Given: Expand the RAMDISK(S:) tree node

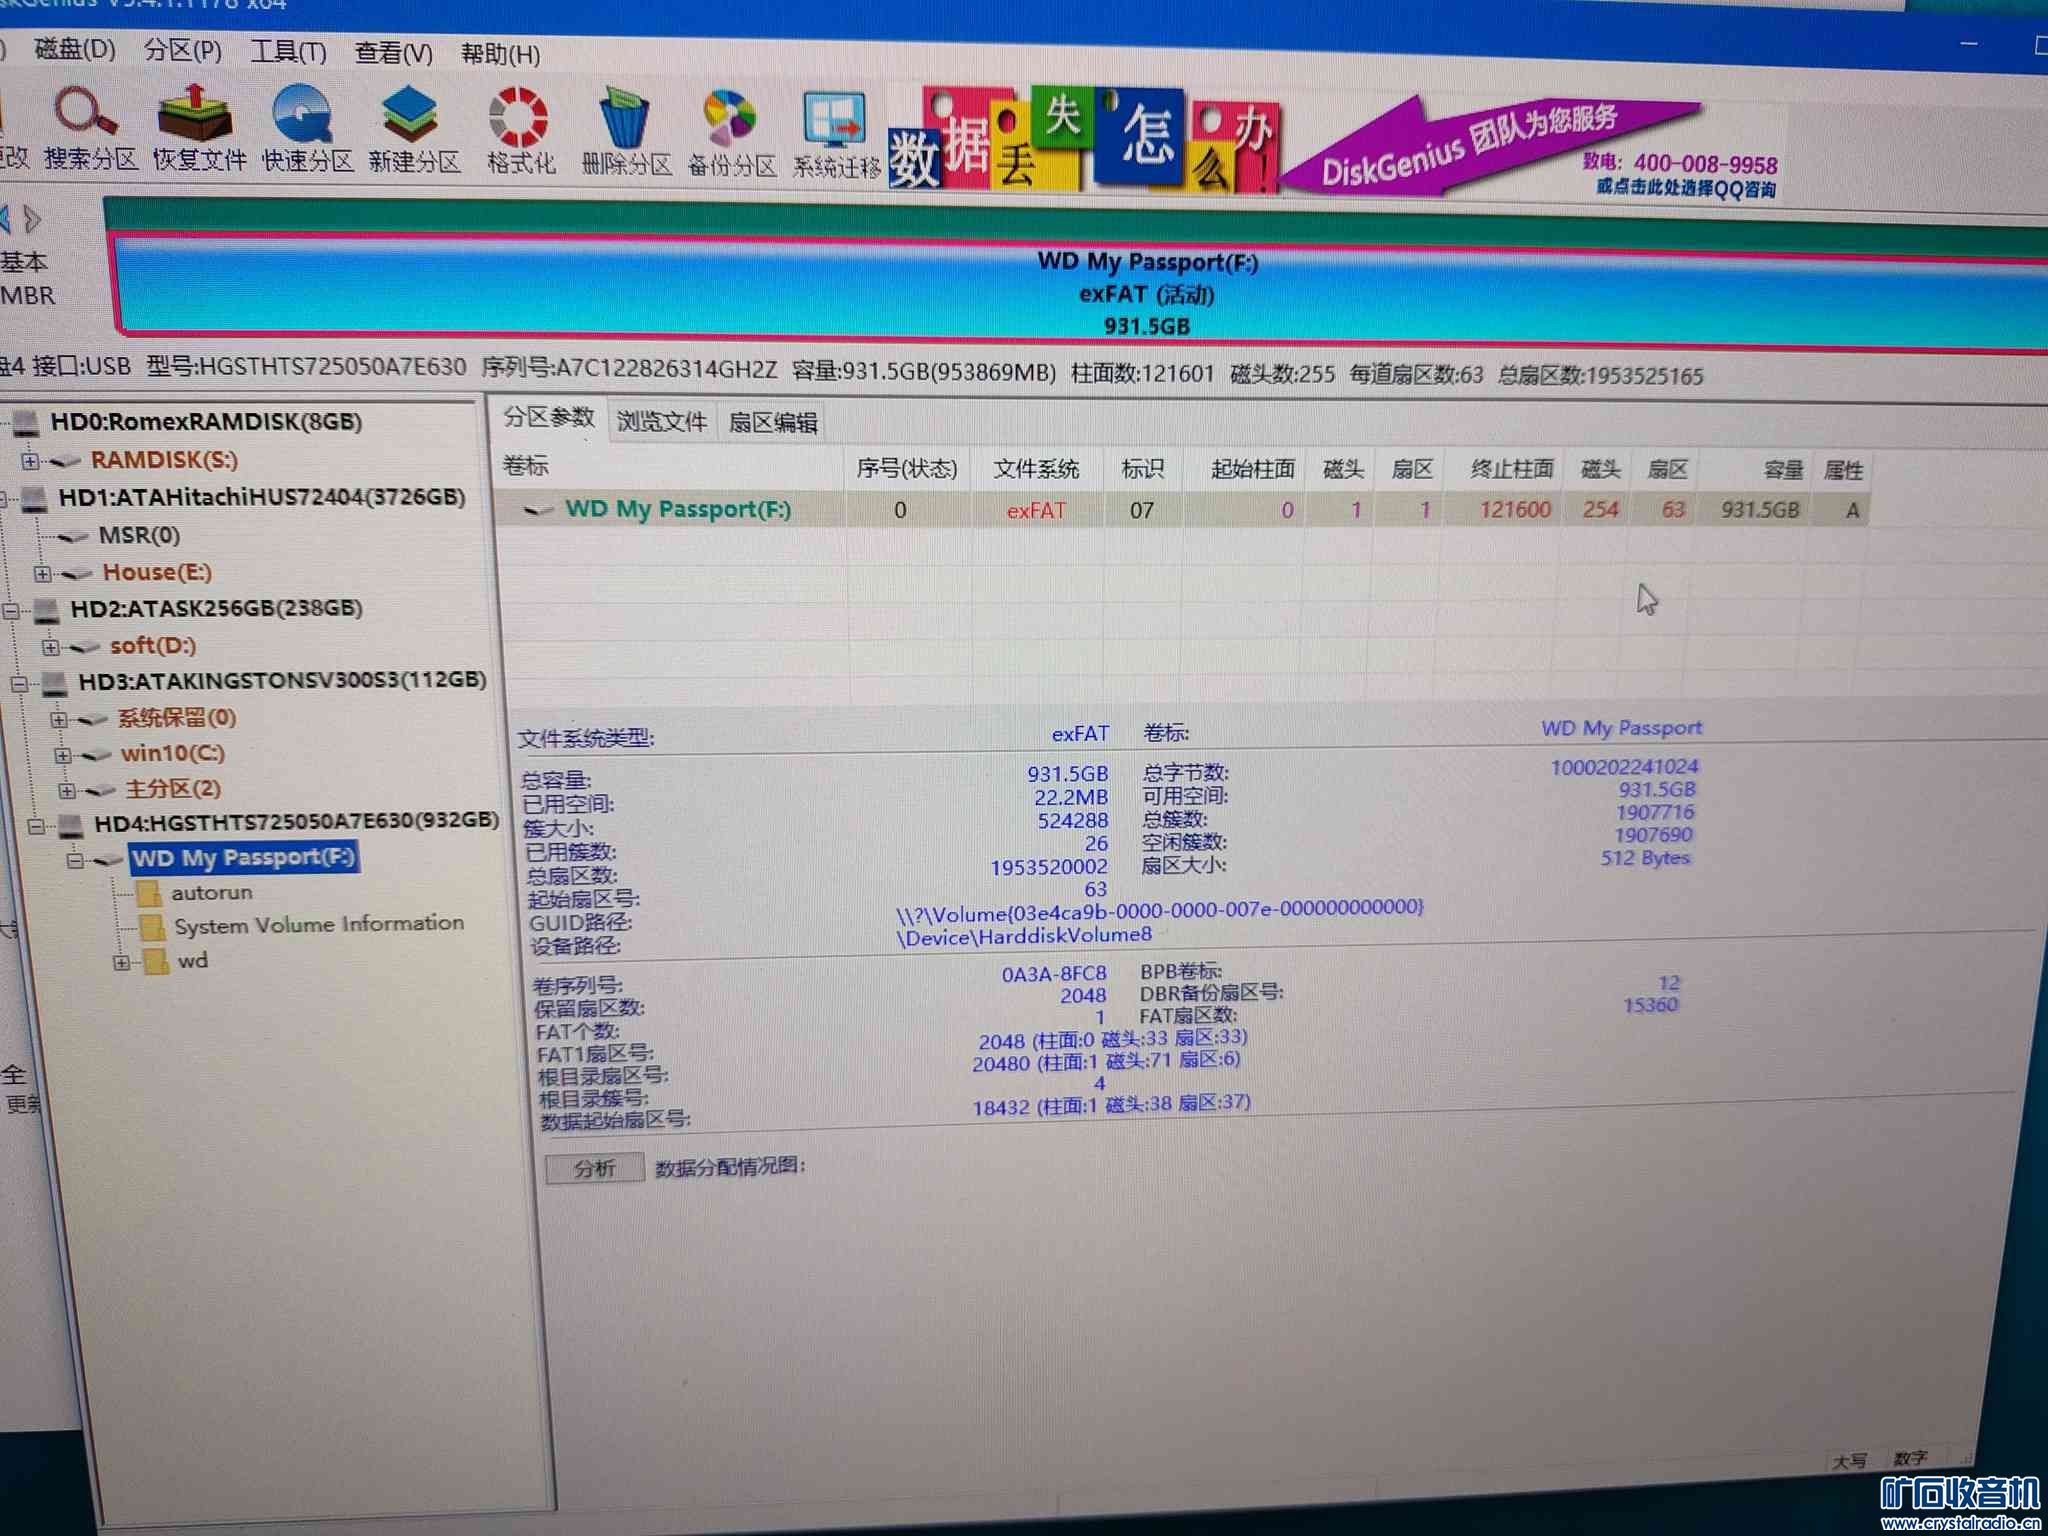Looking at the screenshot, I should (30, 461).
